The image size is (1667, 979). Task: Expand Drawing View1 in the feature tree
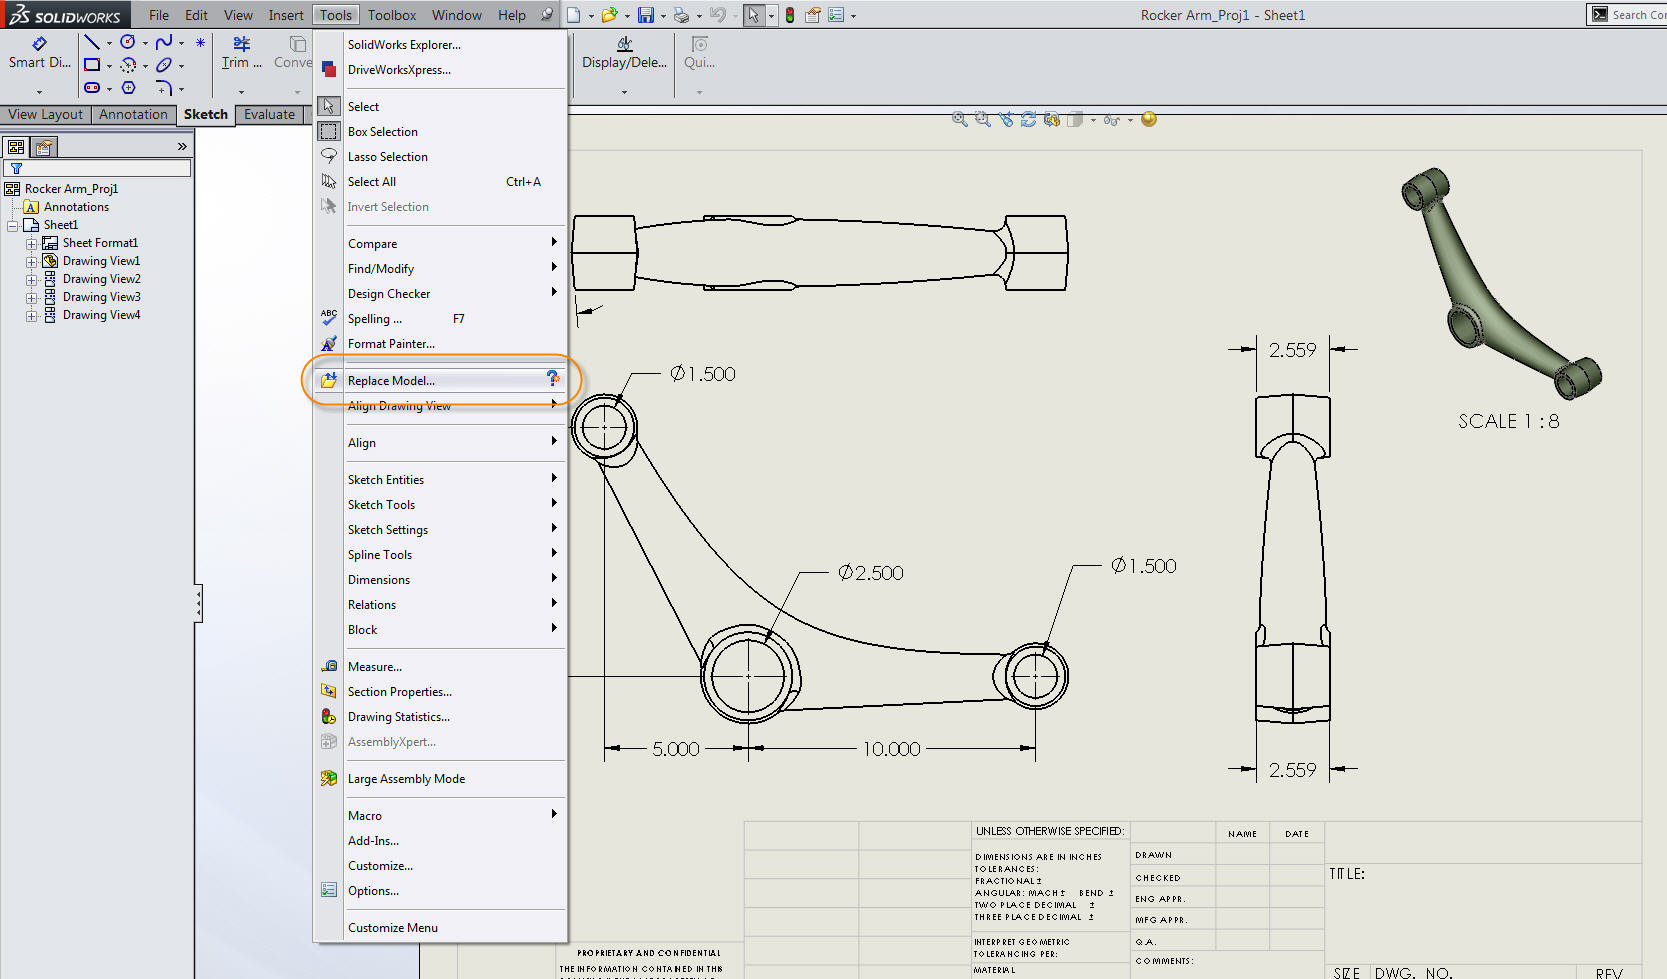[x=31, y=260]
